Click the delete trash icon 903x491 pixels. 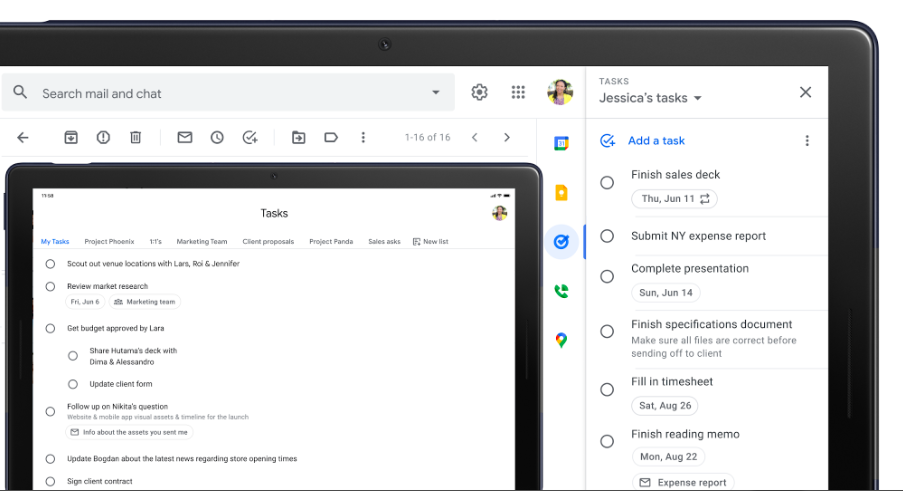pyautogui.click(x=136, y=137)
